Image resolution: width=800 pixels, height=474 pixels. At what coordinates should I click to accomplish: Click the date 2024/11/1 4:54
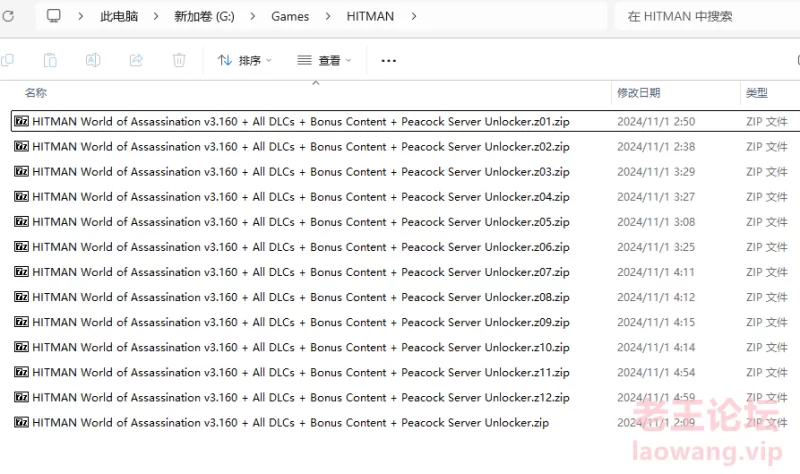[656, 372]
